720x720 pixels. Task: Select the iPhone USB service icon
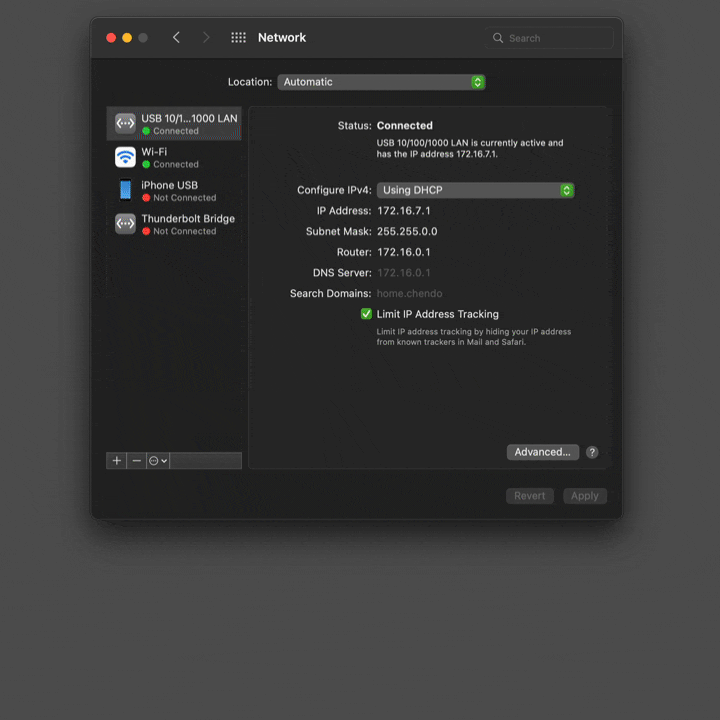click(125, 190)
